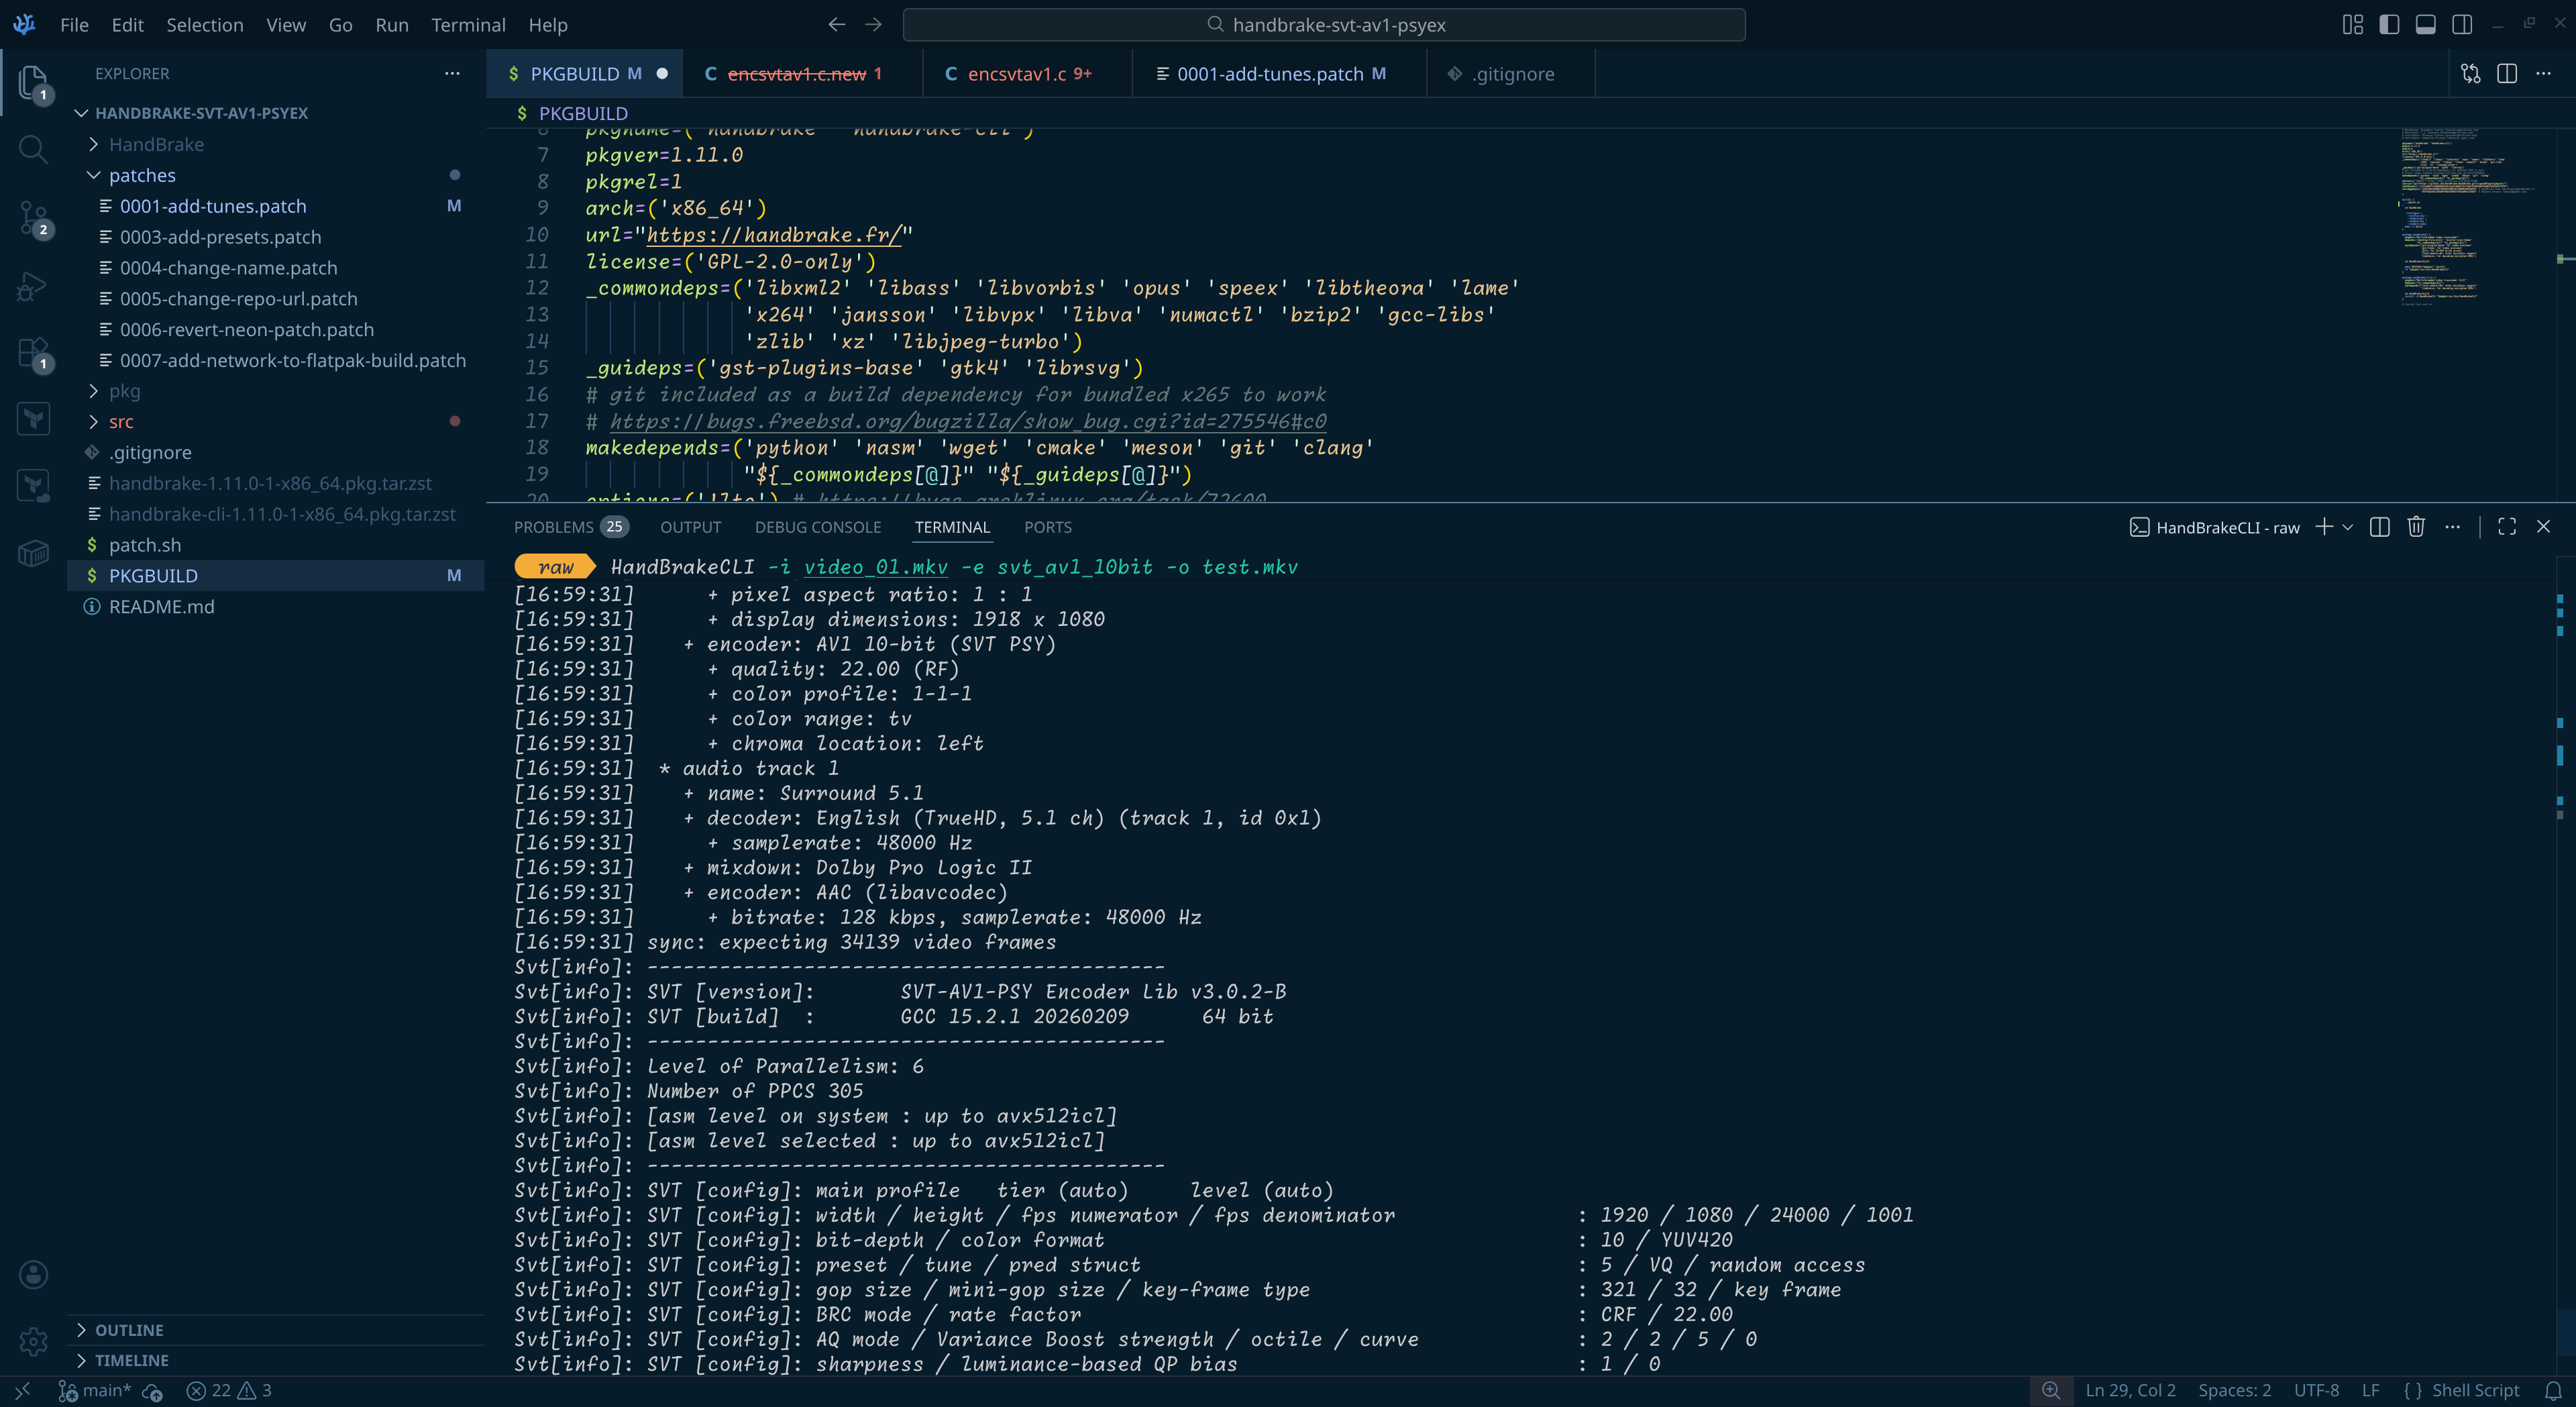Image resolution: width=2576 pixels, height=1407 pixels.
Task: Toggle bottom panel layout button
Action: pyautogui.click(x=2425, y=25)
